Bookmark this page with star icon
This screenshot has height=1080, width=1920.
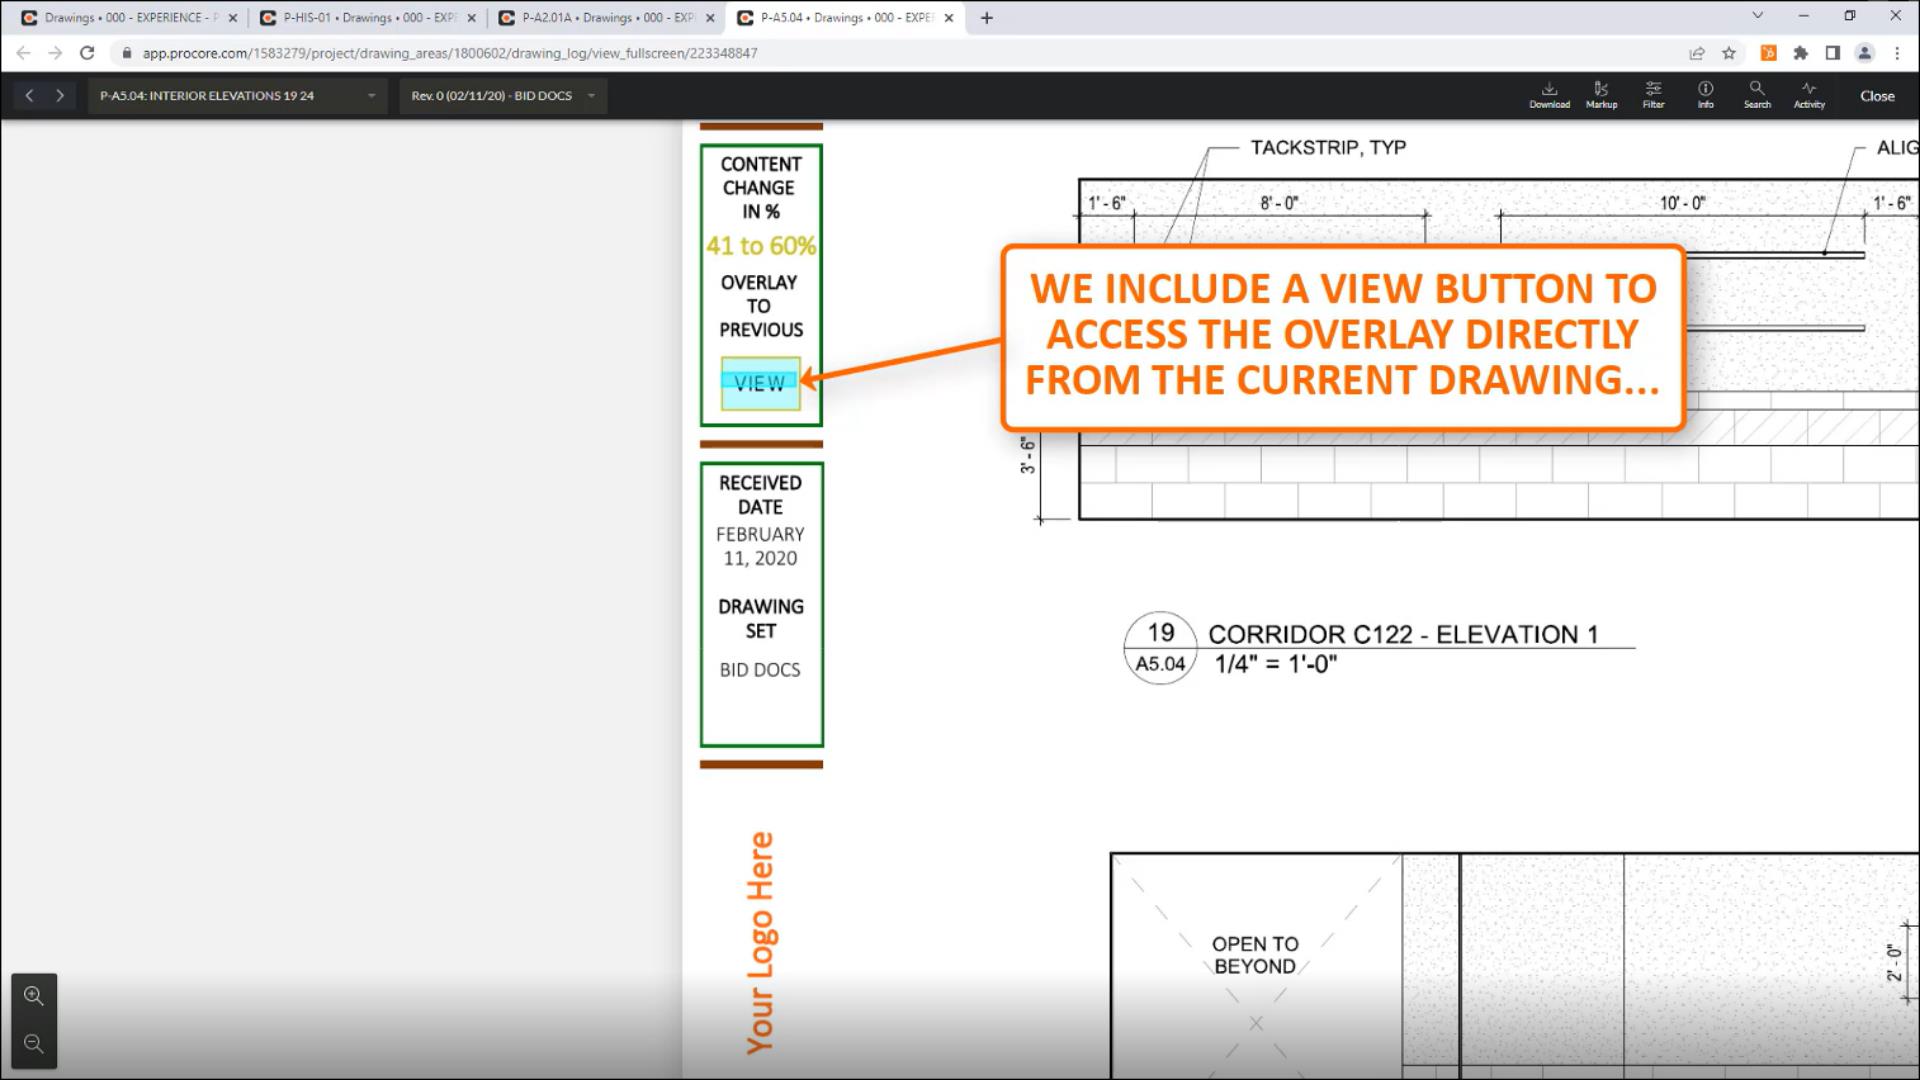point(1729,53)
